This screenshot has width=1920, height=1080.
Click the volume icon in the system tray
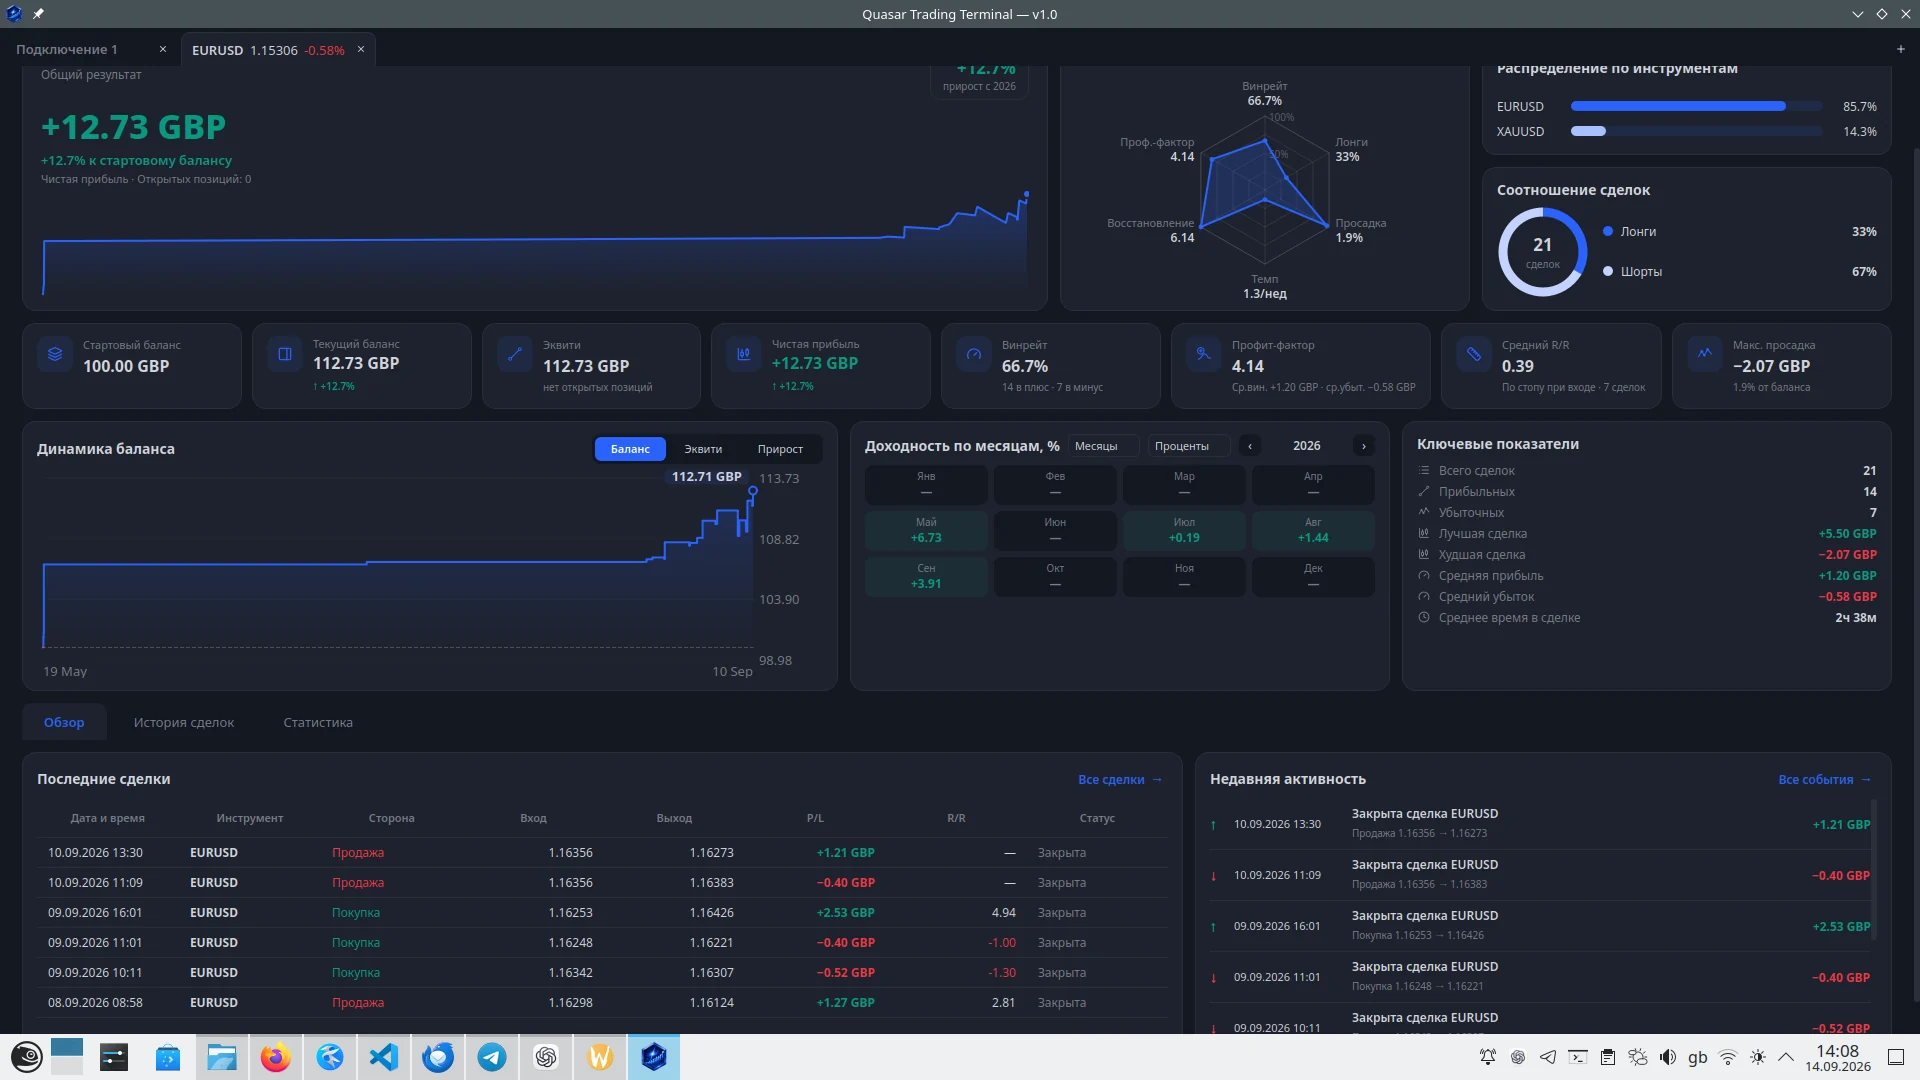tap(1667, 1057)
